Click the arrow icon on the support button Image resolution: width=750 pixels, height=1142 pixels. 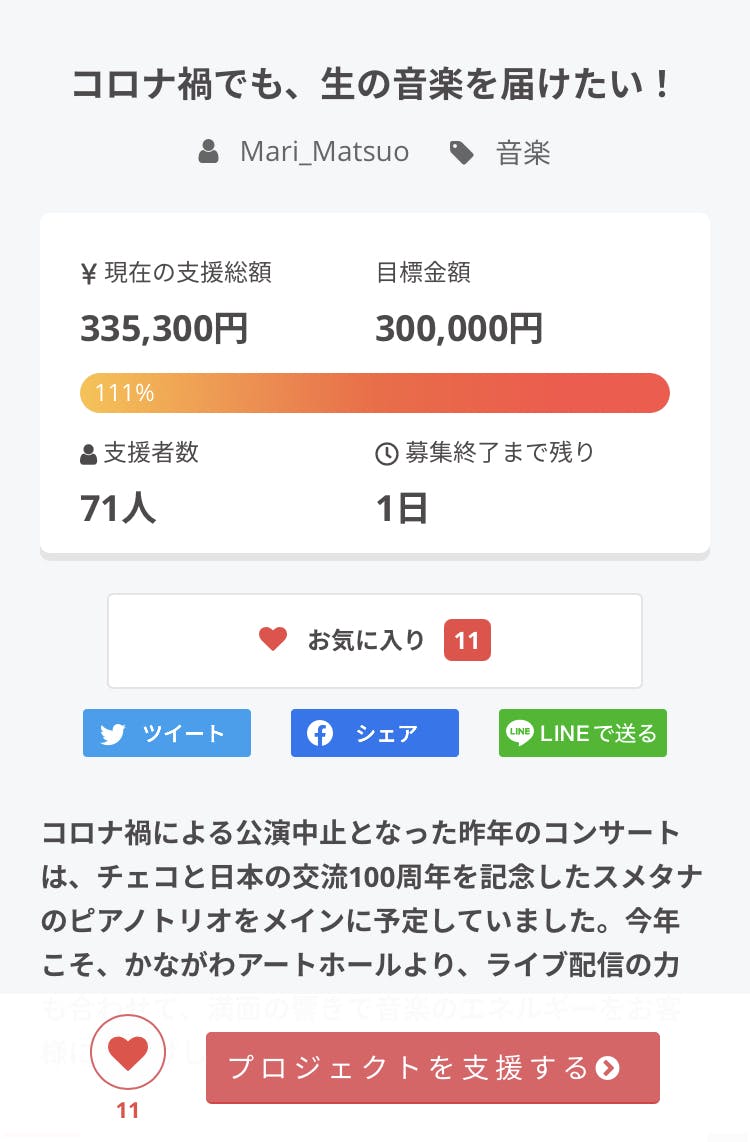tap(607, 1068)
